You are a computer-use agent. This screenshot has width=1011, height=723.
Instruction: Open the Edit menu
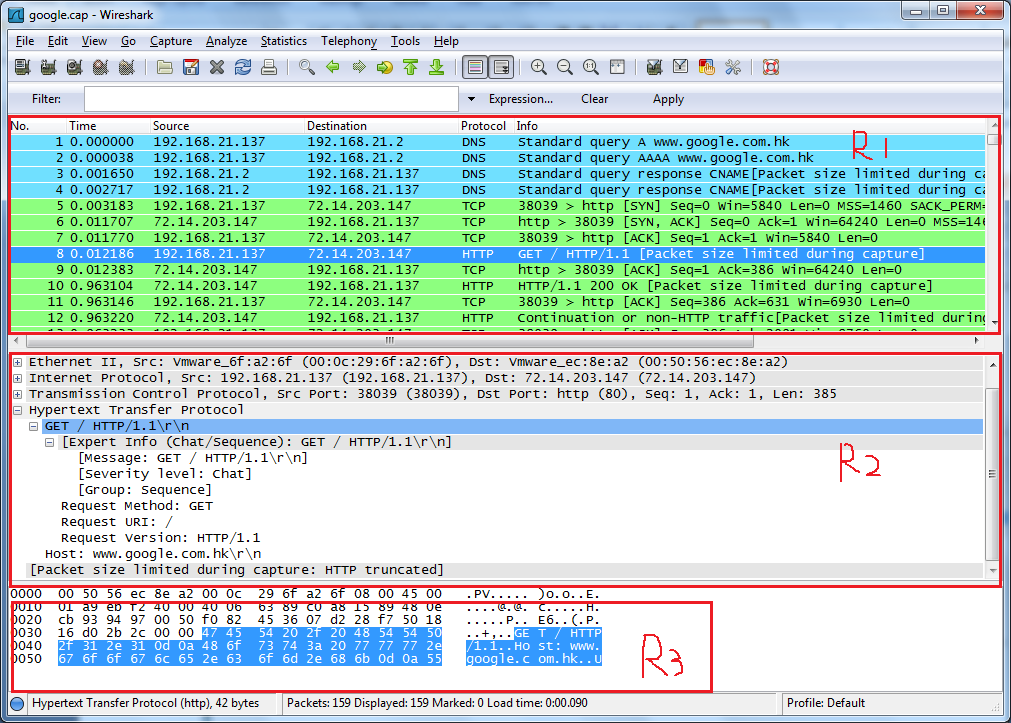[57, 41]
